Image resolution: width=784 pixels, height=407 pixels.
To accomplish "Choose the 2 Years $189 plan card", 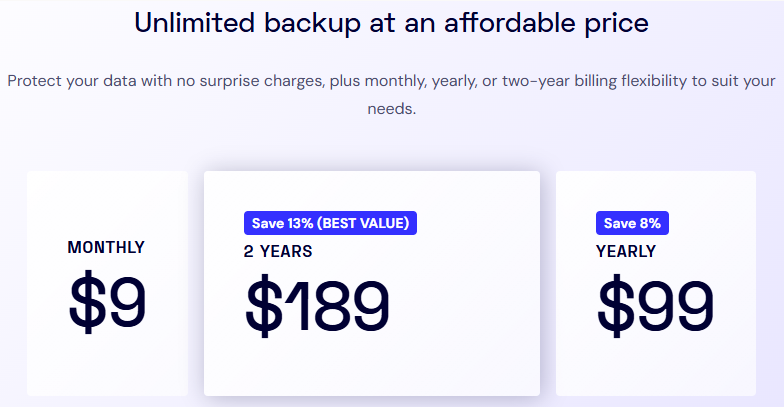I will tap(372, 284).
